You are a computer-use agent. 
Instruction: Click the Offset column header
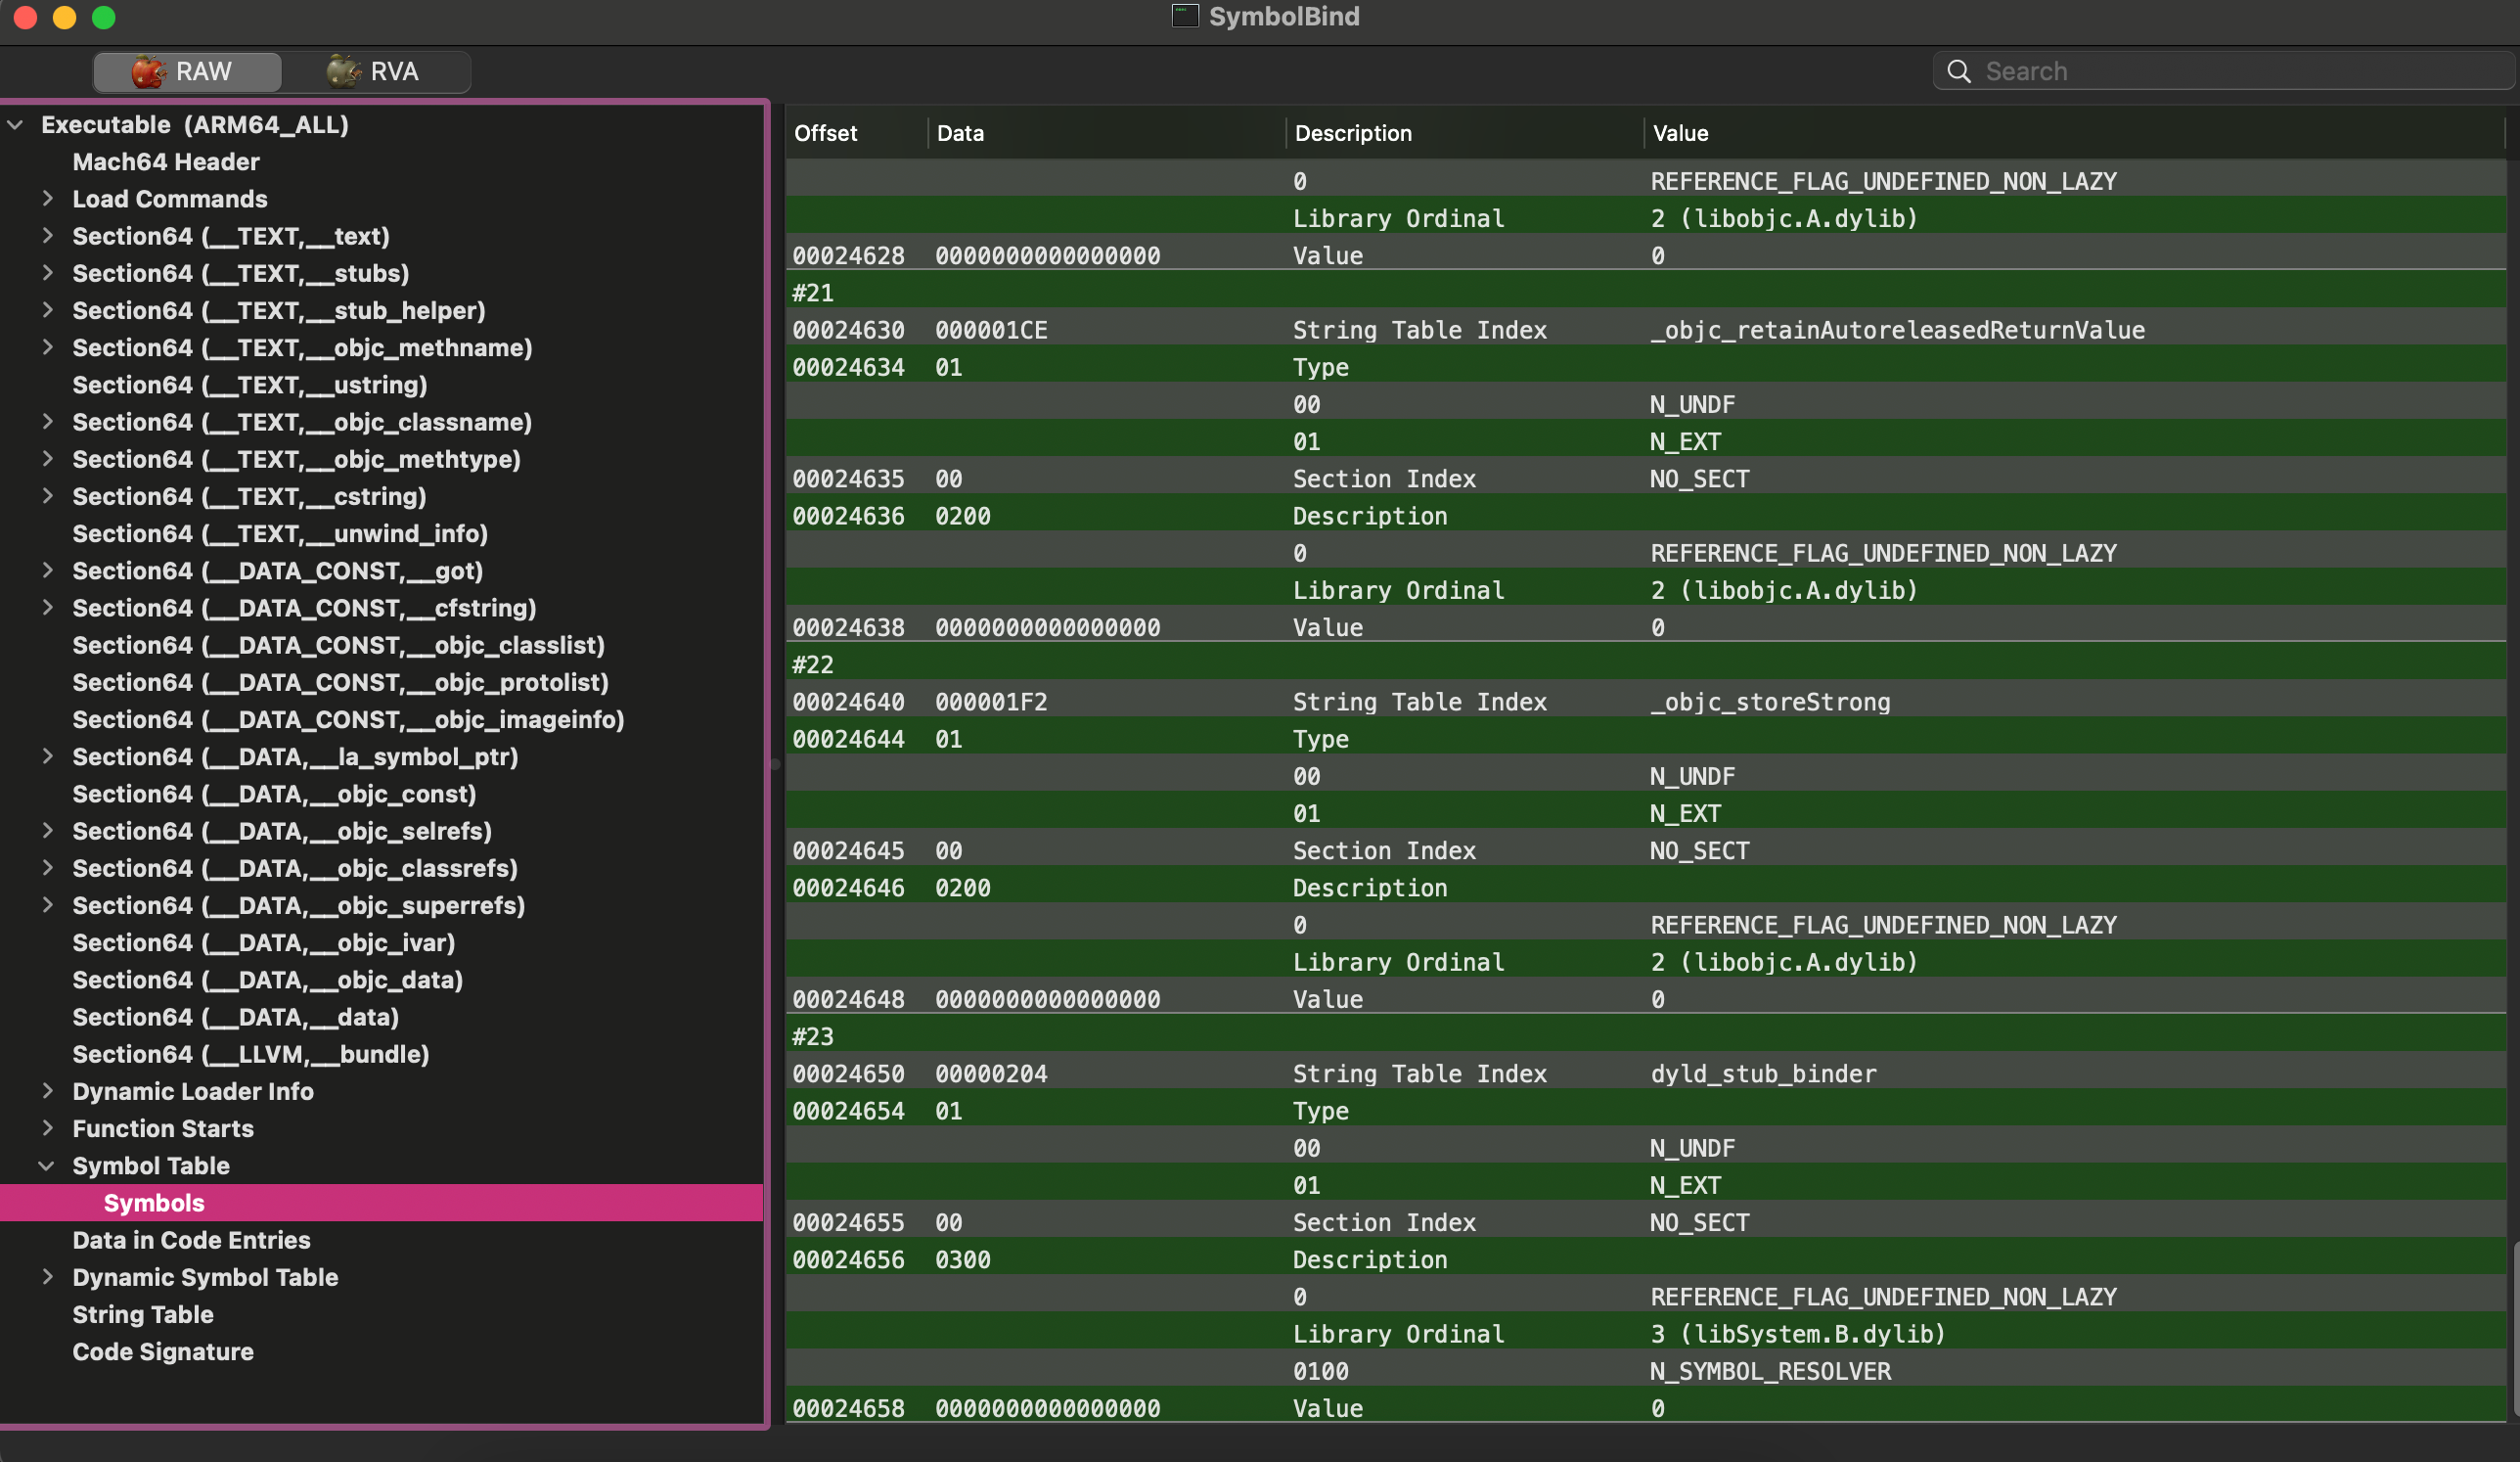pos(856,133)
